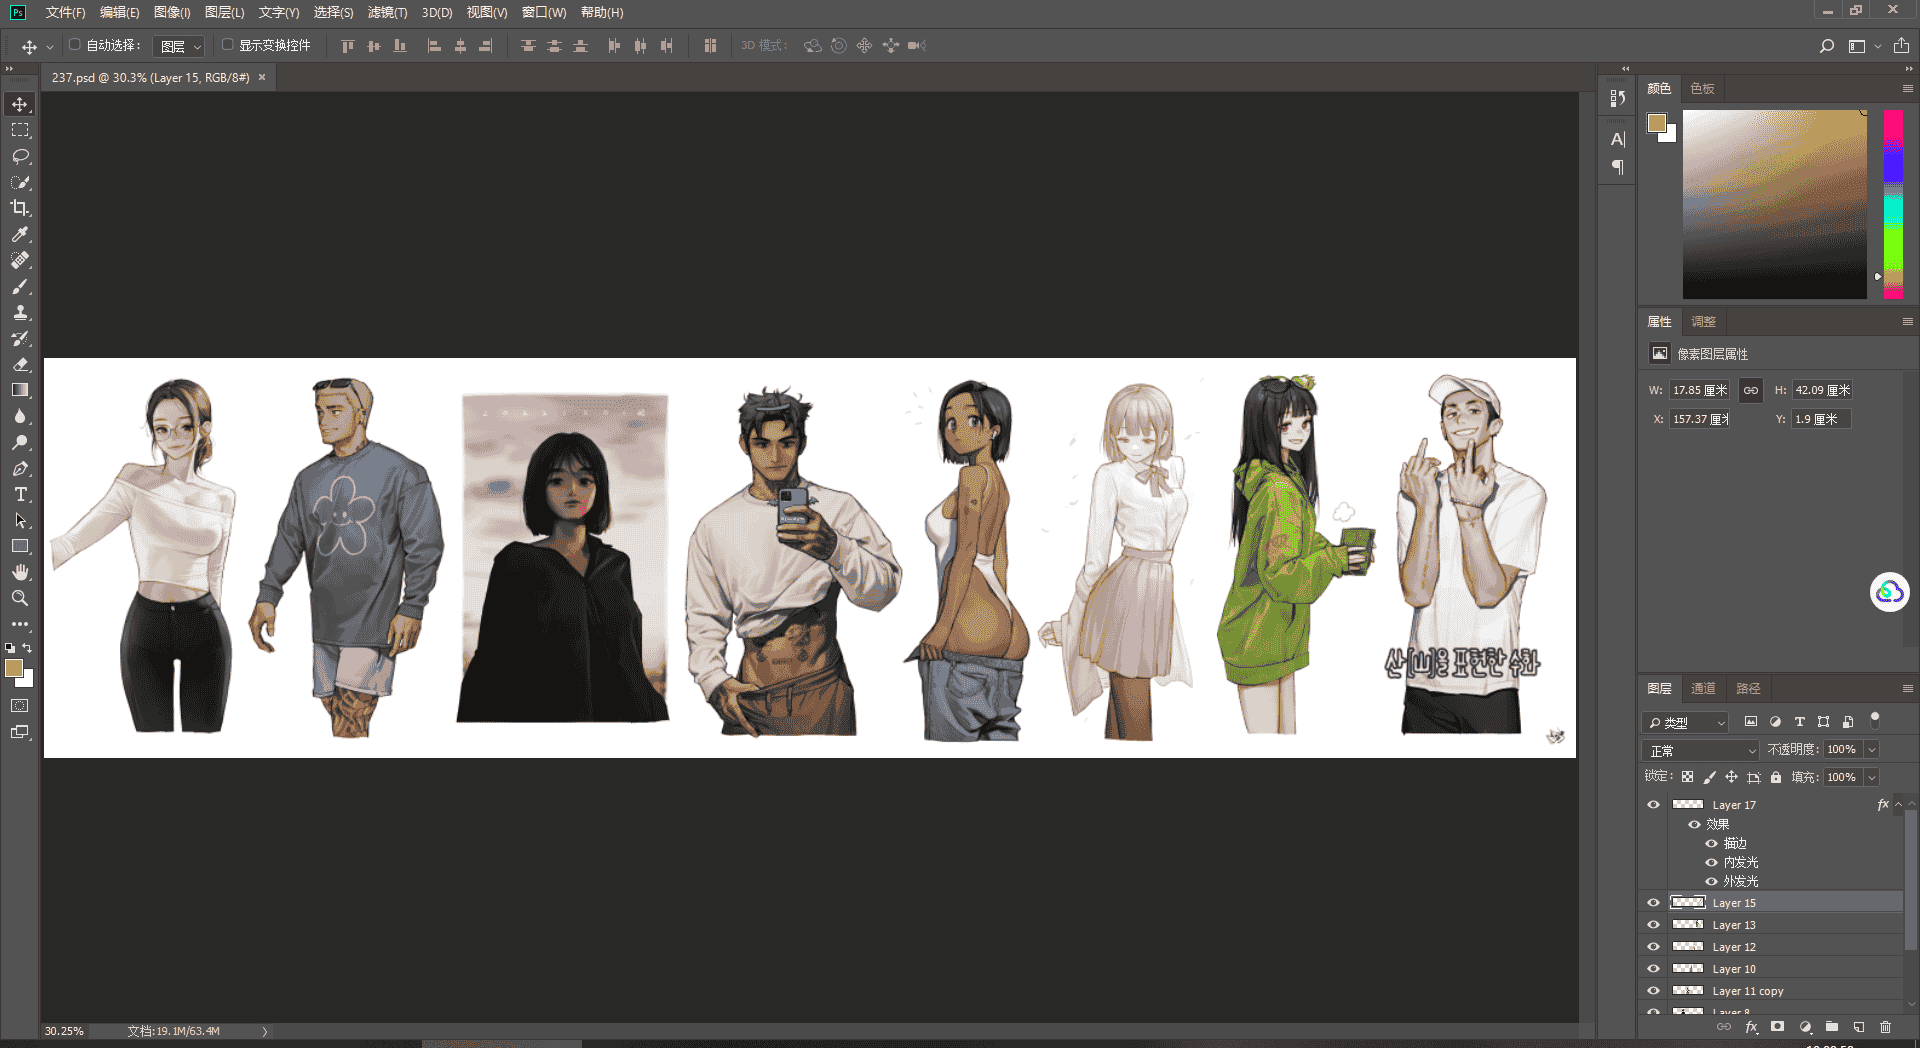1920x1048 pixels.
Task: Switch to the Channels tab
Action: (1703, 689)
